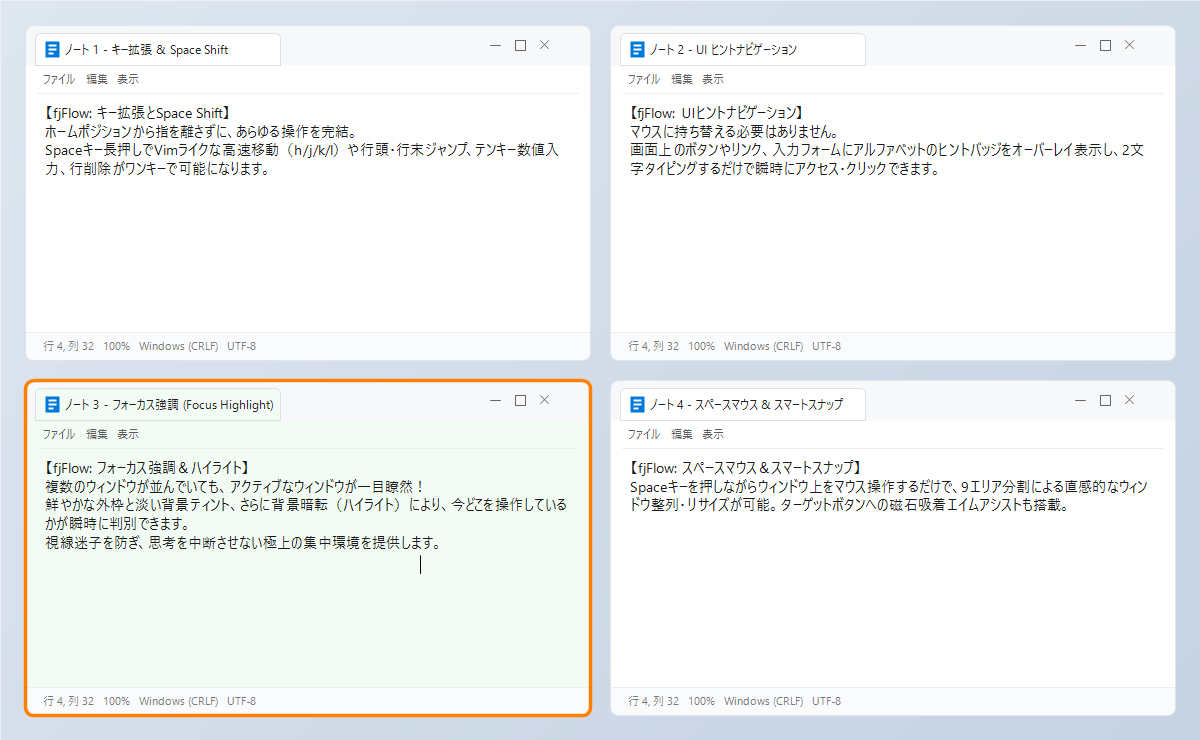Viewport: 1200px width, 740px height.
Task: Close the Note 2 window
Action: 1130,45
